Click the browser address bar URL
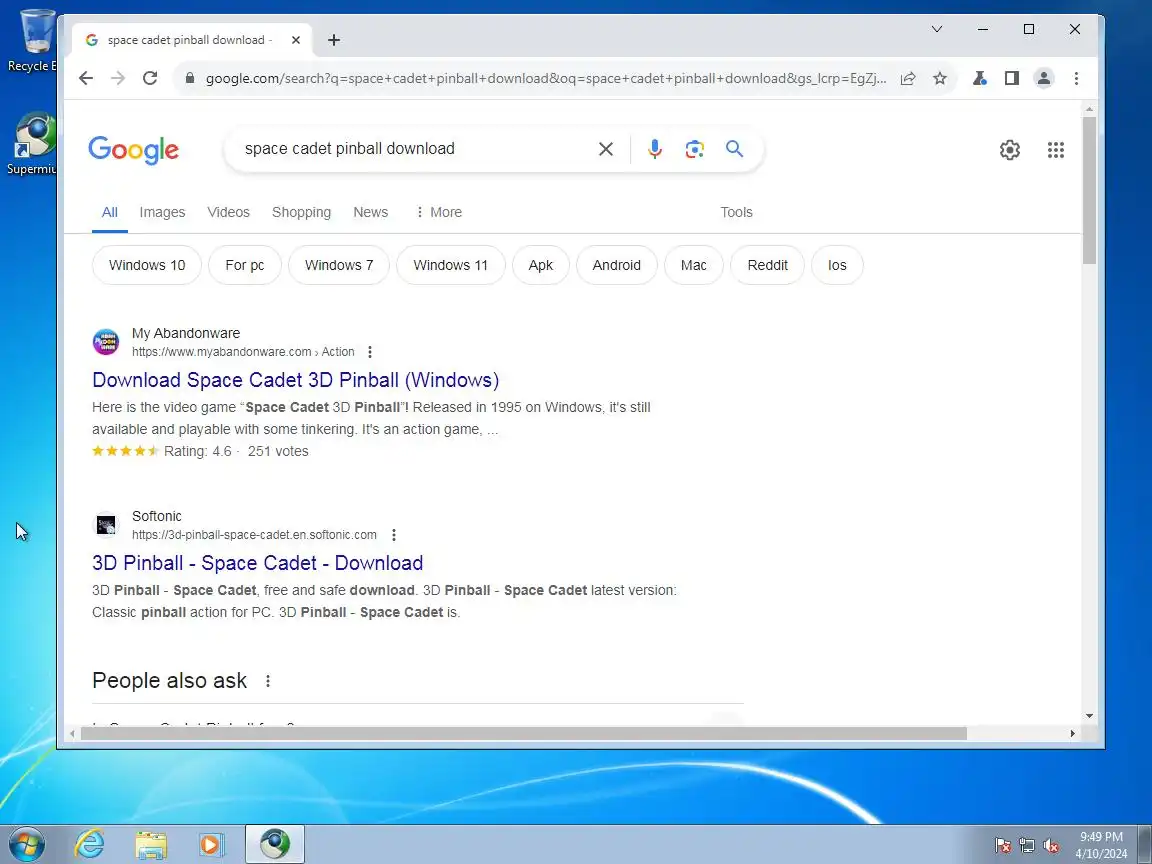 point(546,78)
